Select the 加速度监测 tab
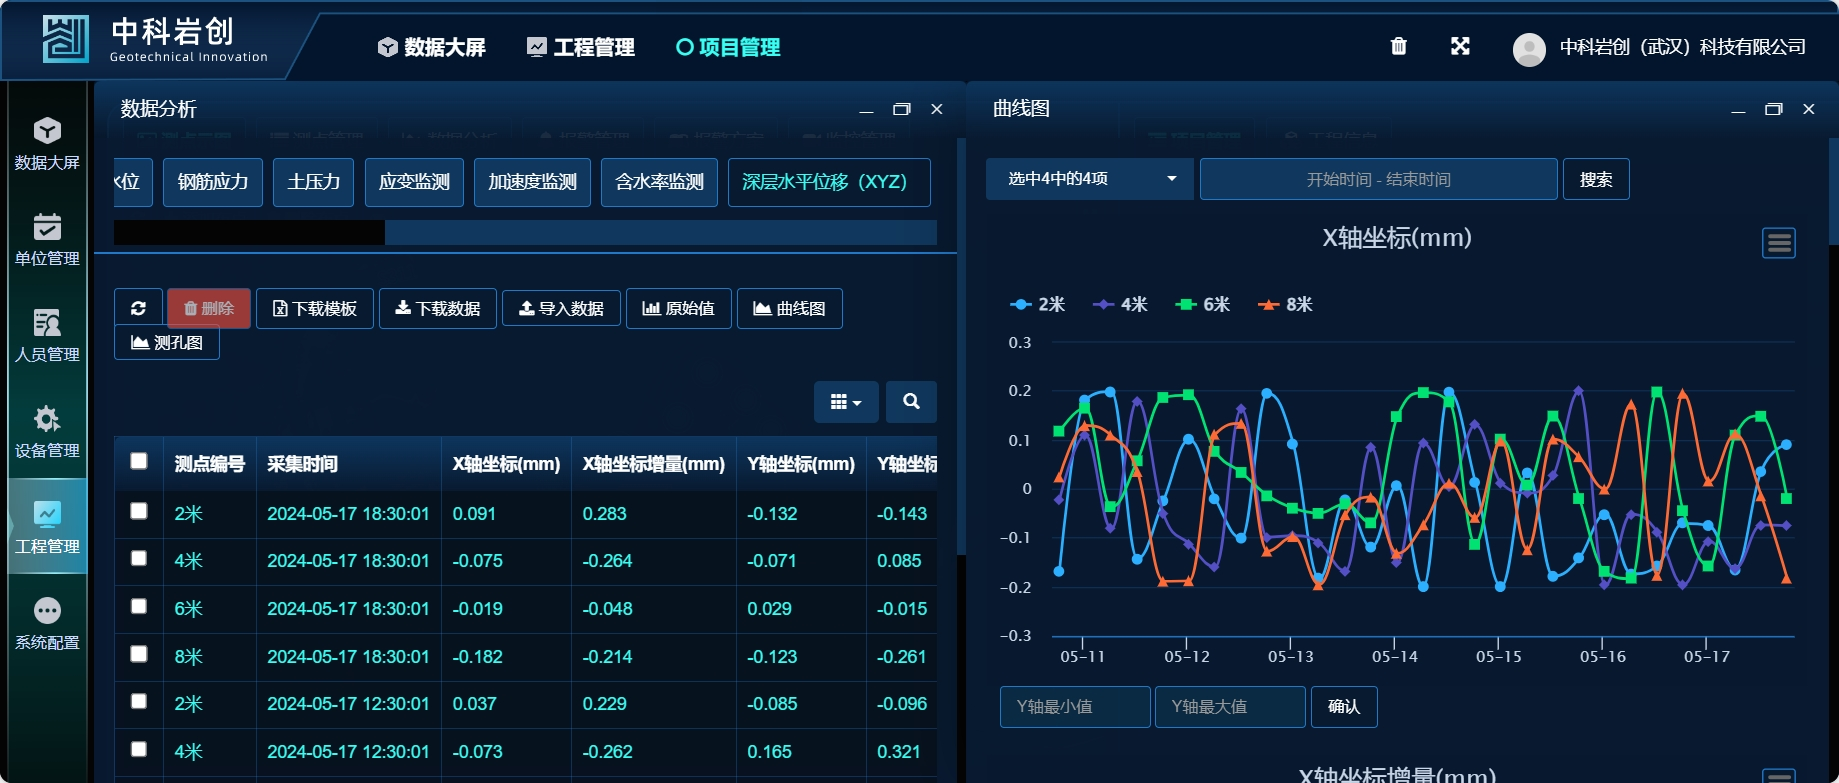Image resolution: width=1839 pixels, height=783 pixels. 532,182
